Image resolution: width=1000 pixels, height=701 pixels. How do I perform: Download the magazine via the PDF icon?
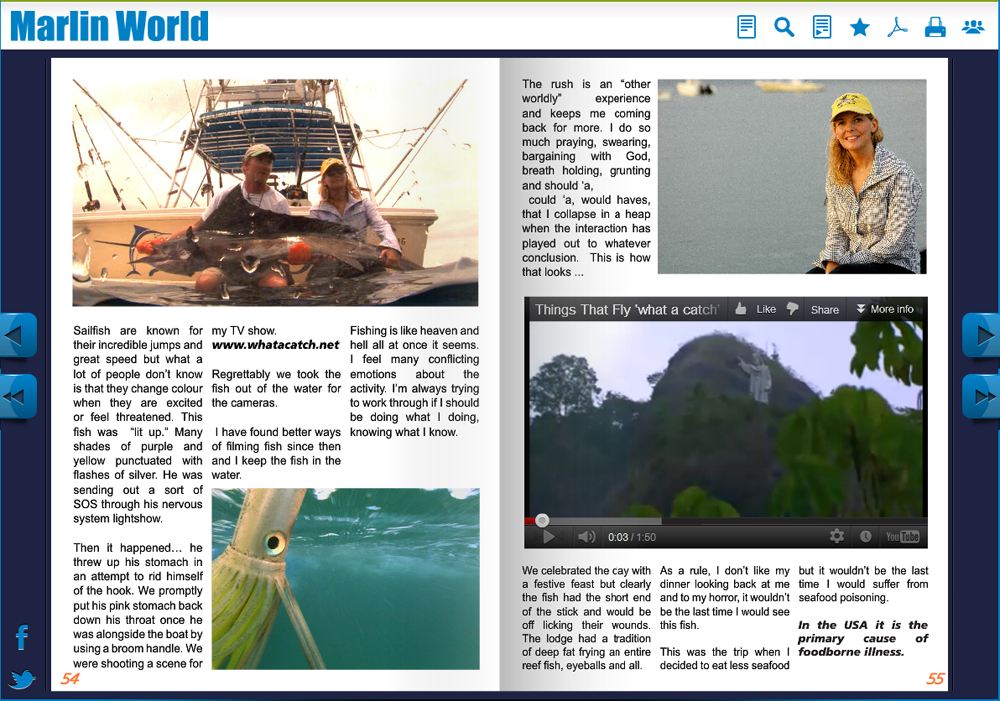(x=897, y=27)
